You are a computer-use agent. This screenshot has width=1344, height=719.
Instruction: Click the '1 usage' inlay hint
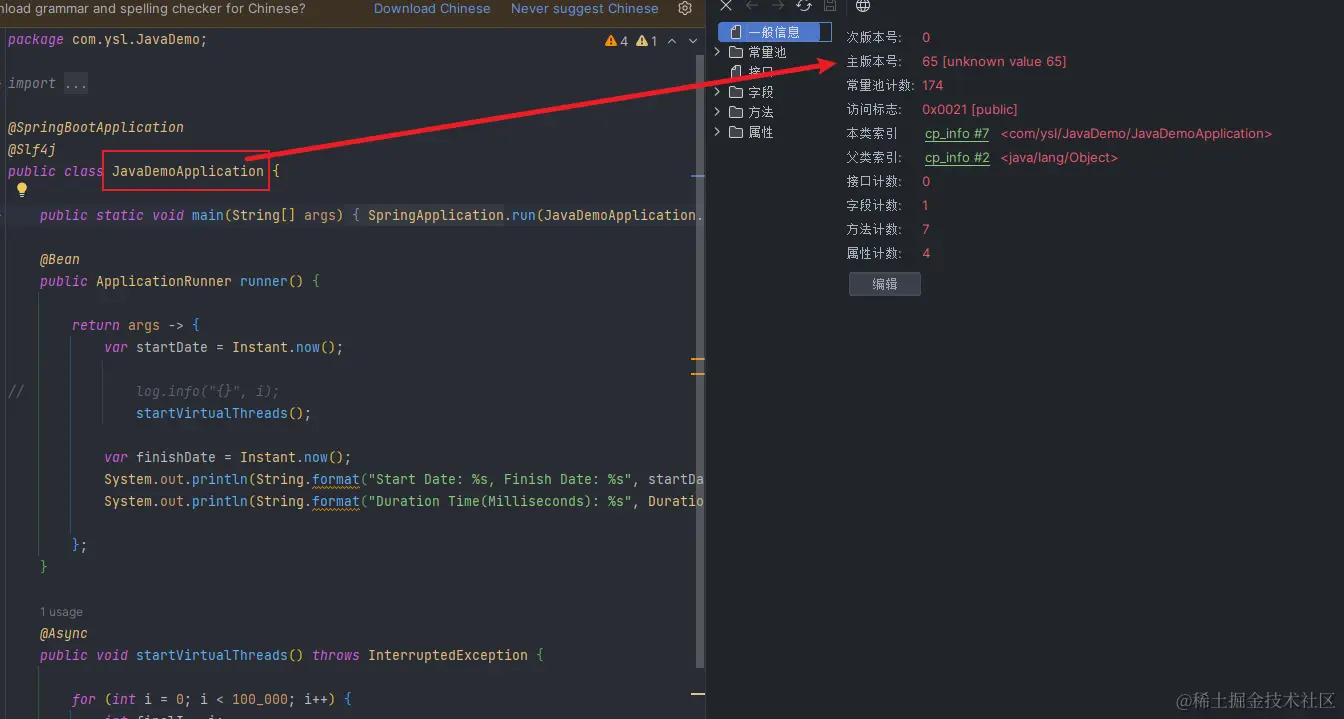coord(61,612)
